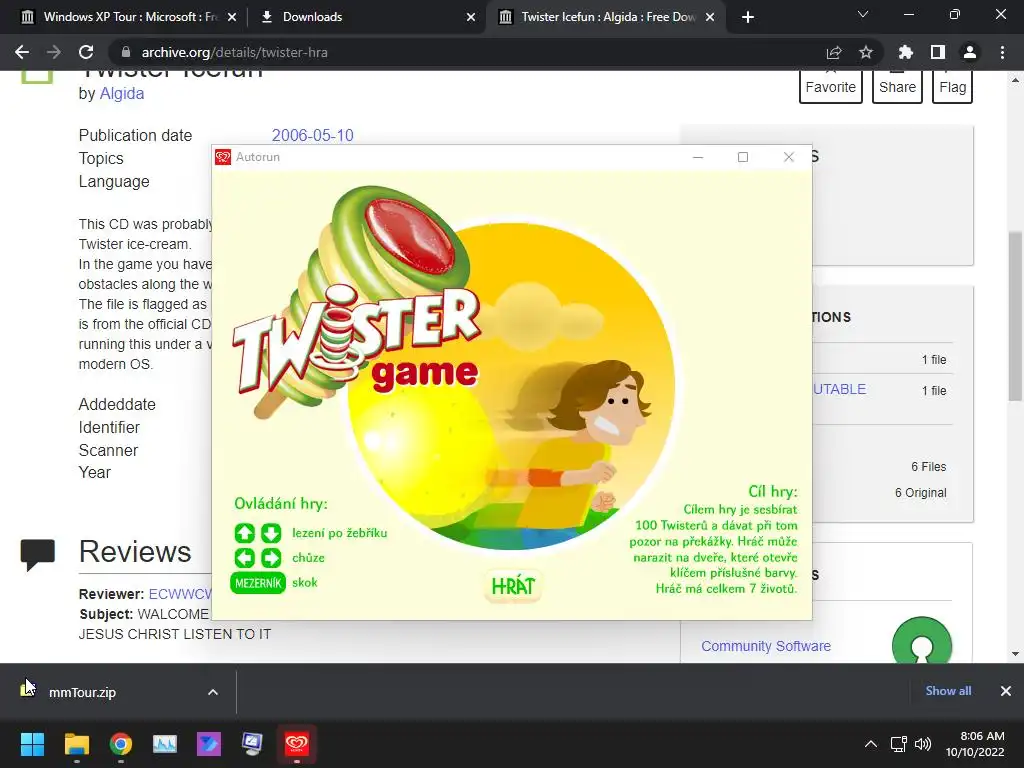Screen dimensions: 1024x768
Task: Click the scrollbar down arrow
Action: point(1016,654)
